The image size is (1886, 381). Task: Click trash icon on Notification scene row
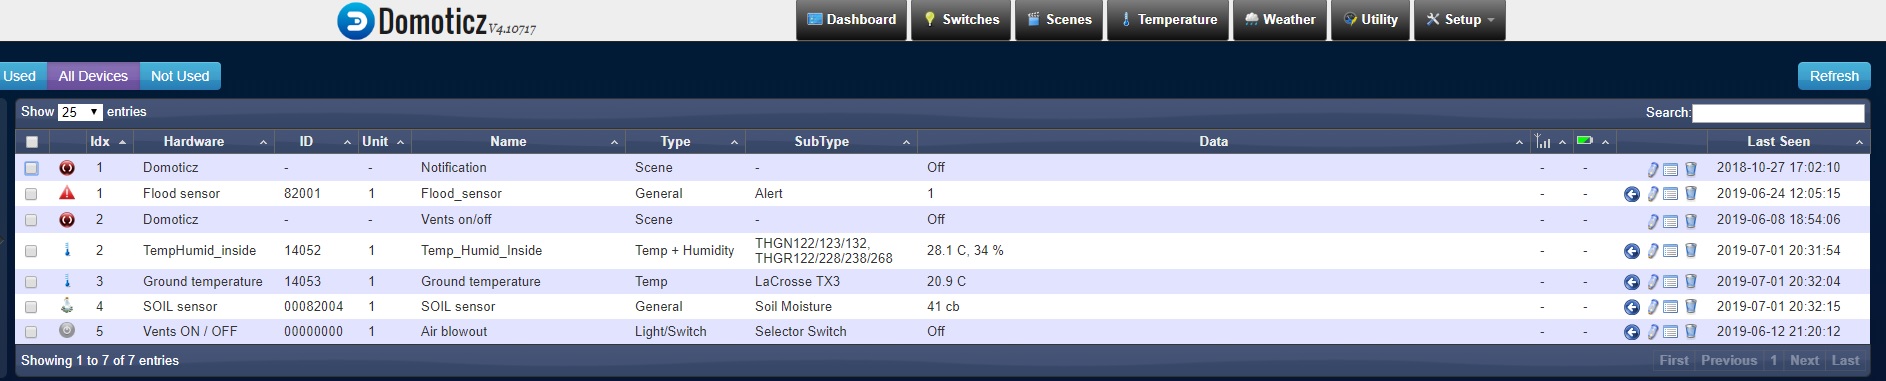click(1691, 168)
